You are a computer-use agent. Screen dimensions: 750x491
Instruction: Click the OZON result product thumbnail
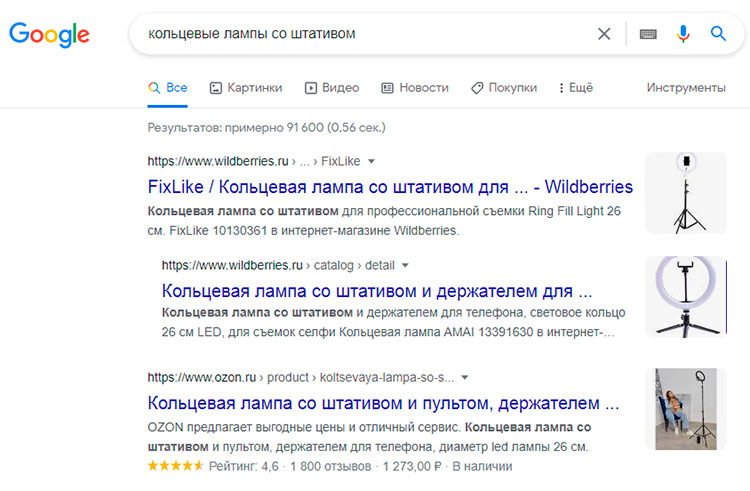click(x=685, y=408)
